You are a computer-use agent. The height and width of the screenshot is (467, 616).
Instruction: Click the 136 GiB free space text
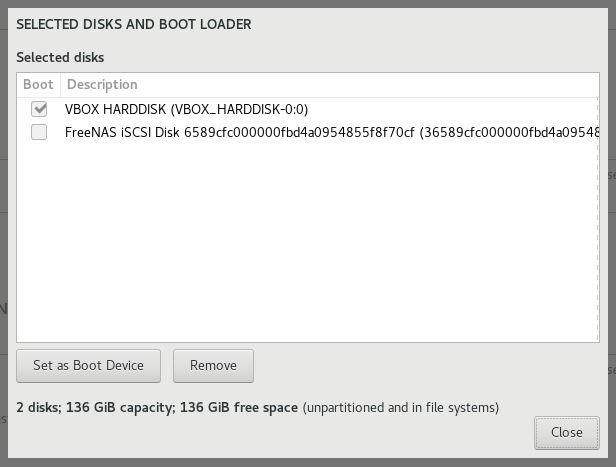click(x=243, y=407)
